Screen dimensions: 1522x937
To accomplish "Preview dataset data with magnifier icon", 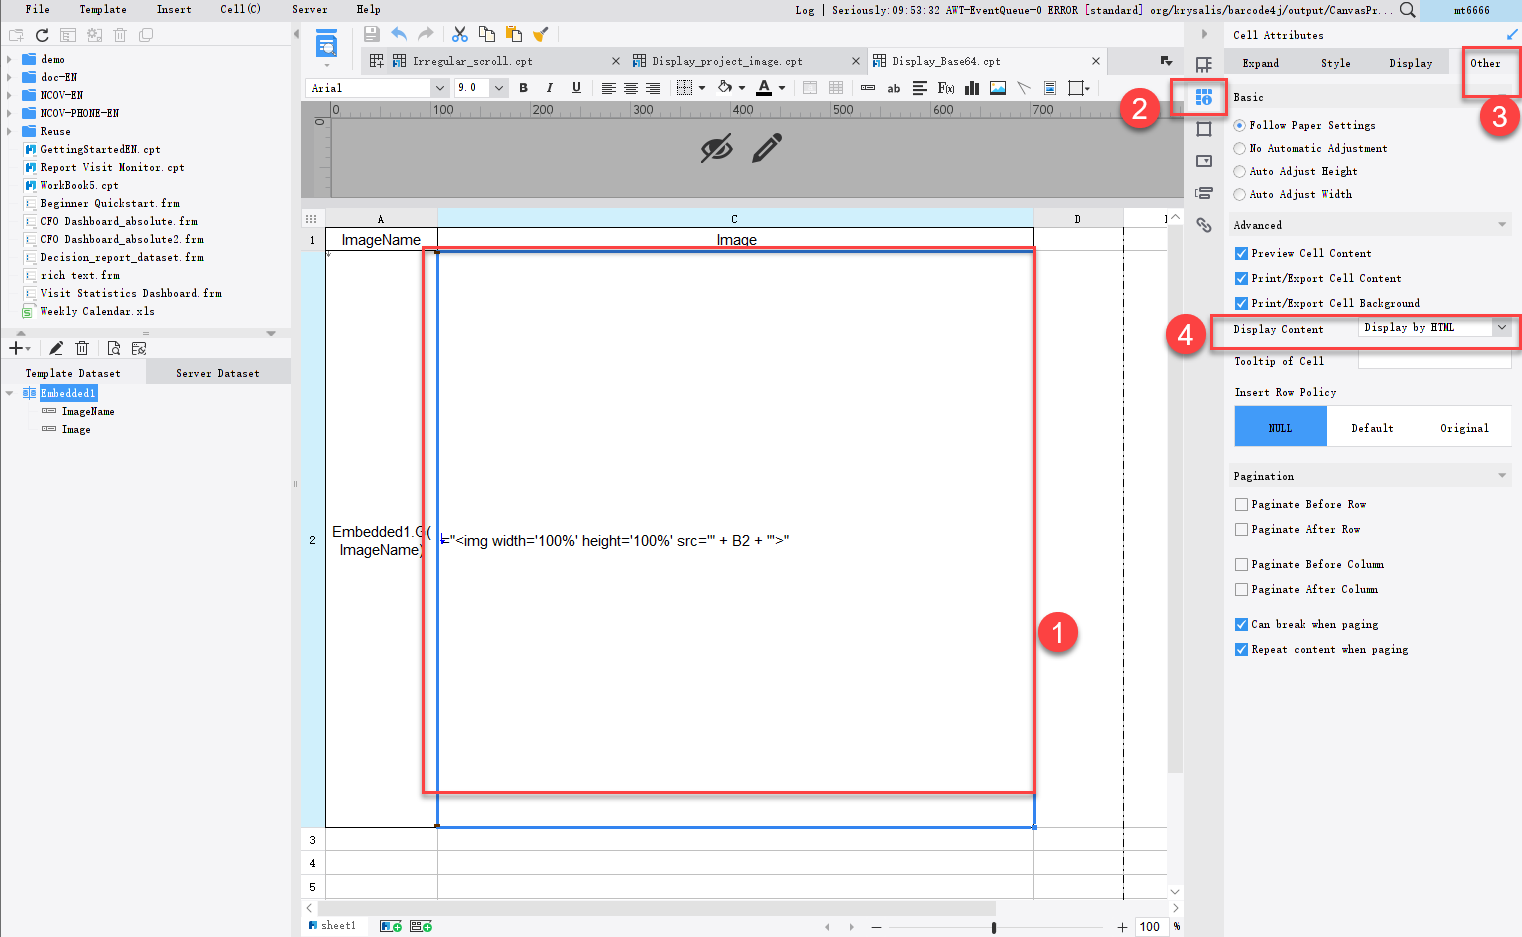I will coord(113,348).
